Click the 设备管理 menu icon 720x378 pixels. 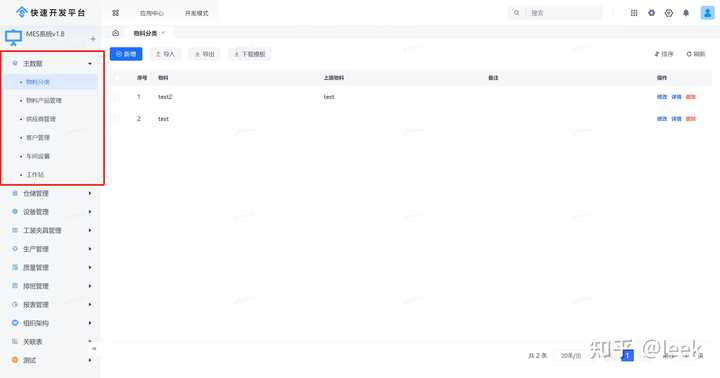(x=15, y=212)
